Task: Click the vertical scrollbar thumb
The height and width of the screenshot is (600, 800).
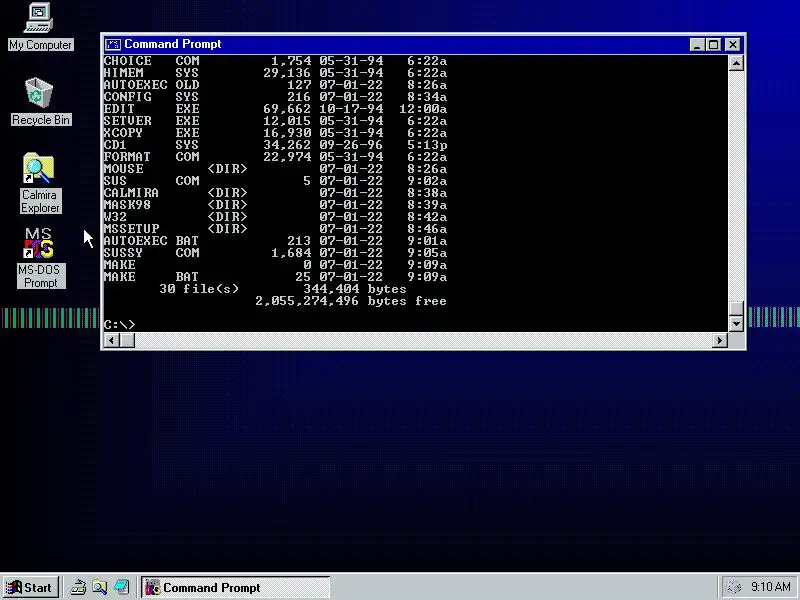Action: click(x=736, y=308)
